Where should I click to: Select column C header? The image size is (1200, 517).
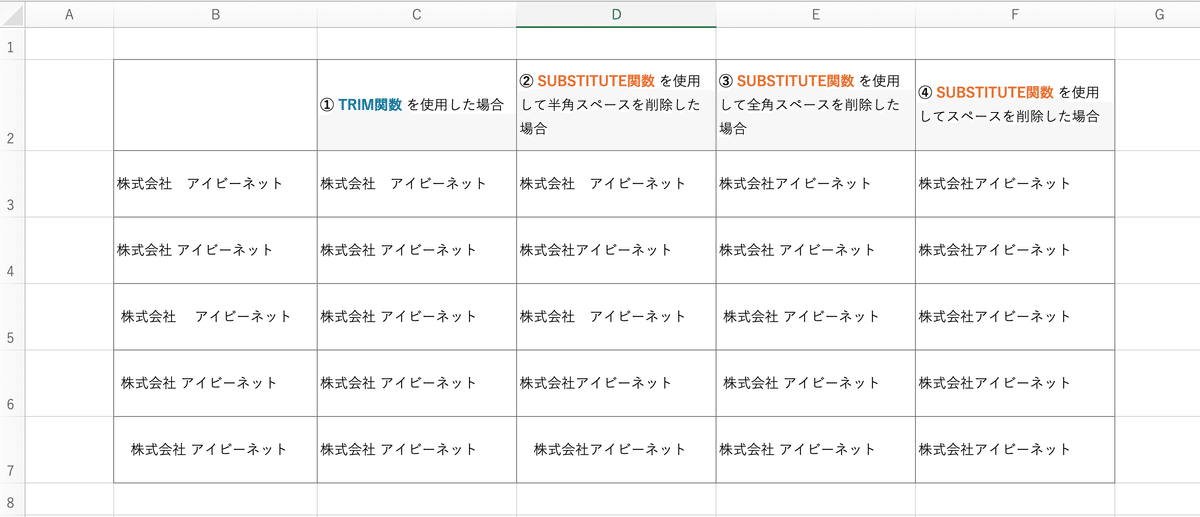(416, 14)
